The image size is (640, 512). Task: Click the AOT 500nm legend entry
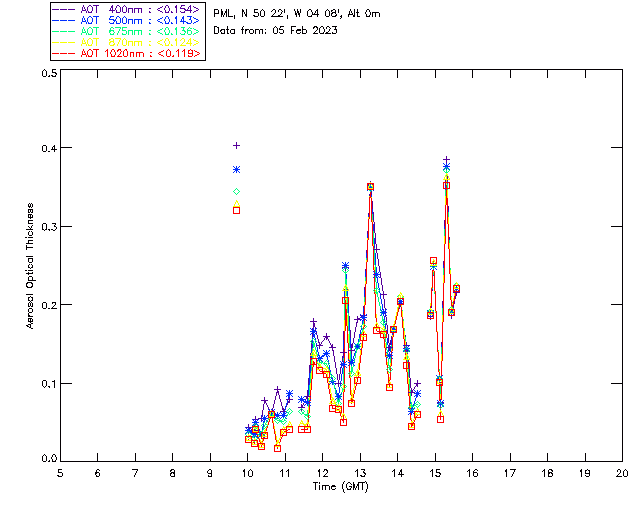coord(127,20)
